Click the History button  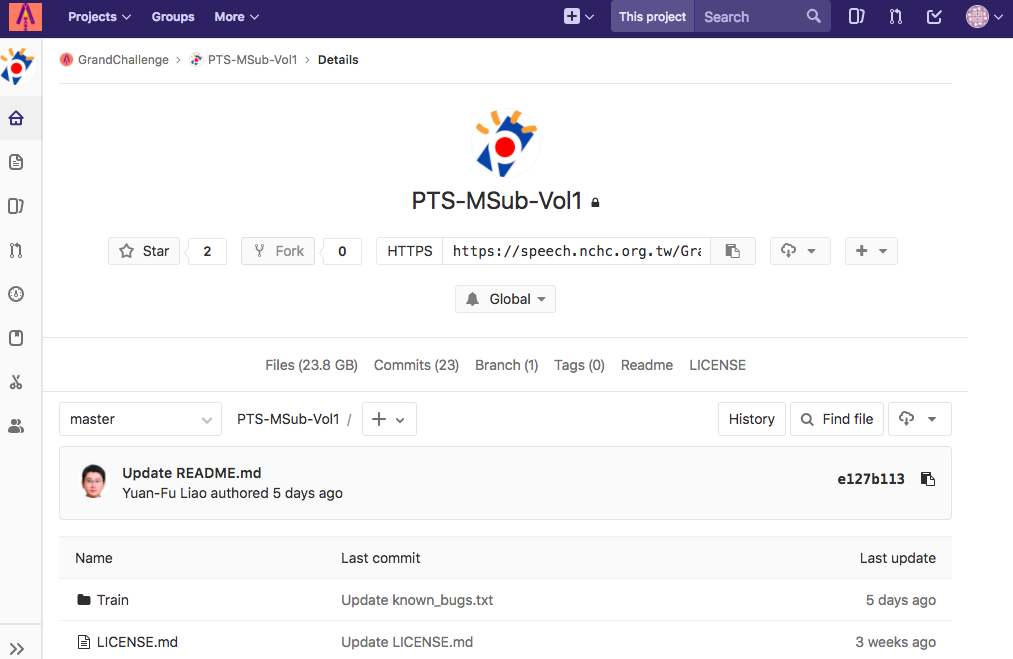[x=751, y=419]
